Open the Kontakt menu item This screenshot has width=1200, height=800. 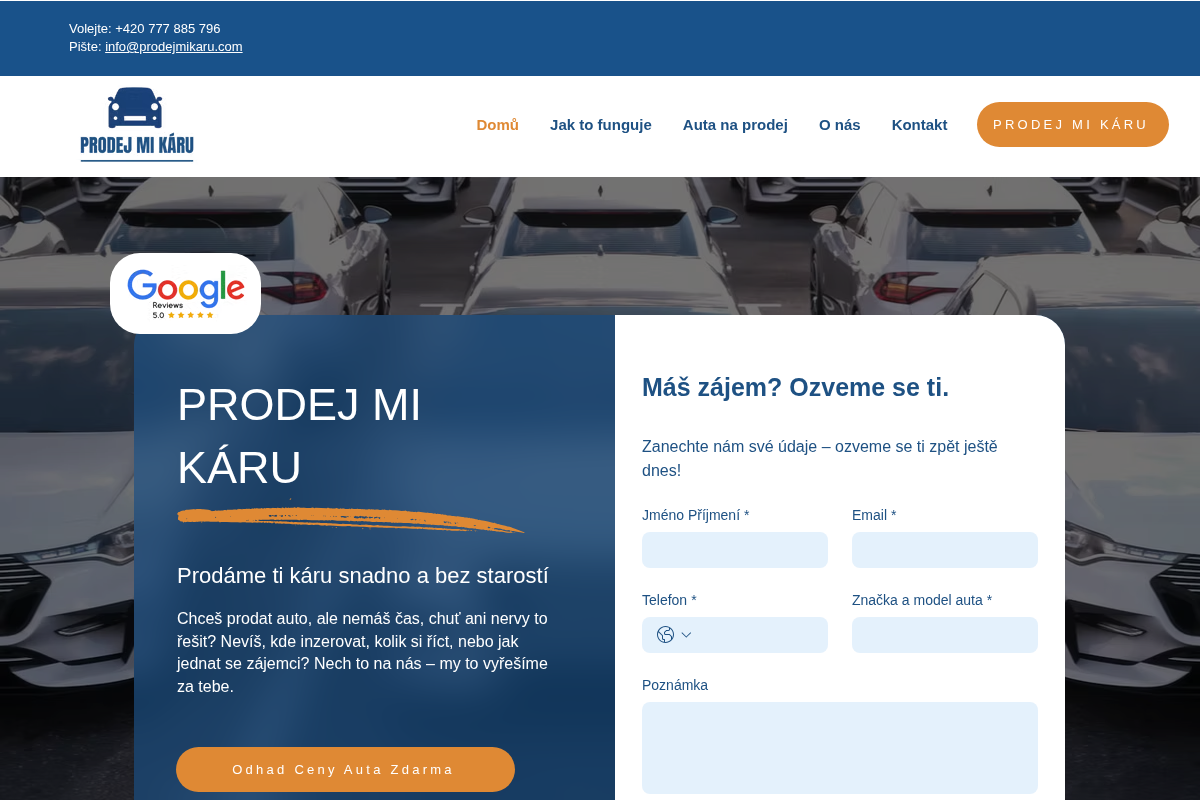[x=919, y=125]
